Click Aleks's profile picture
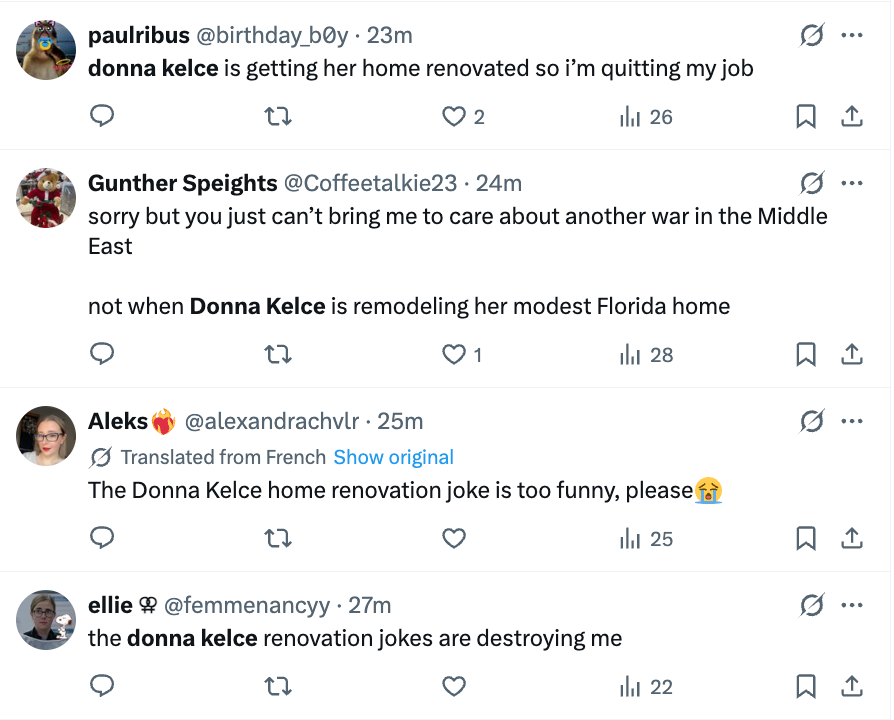 (47, 436)
